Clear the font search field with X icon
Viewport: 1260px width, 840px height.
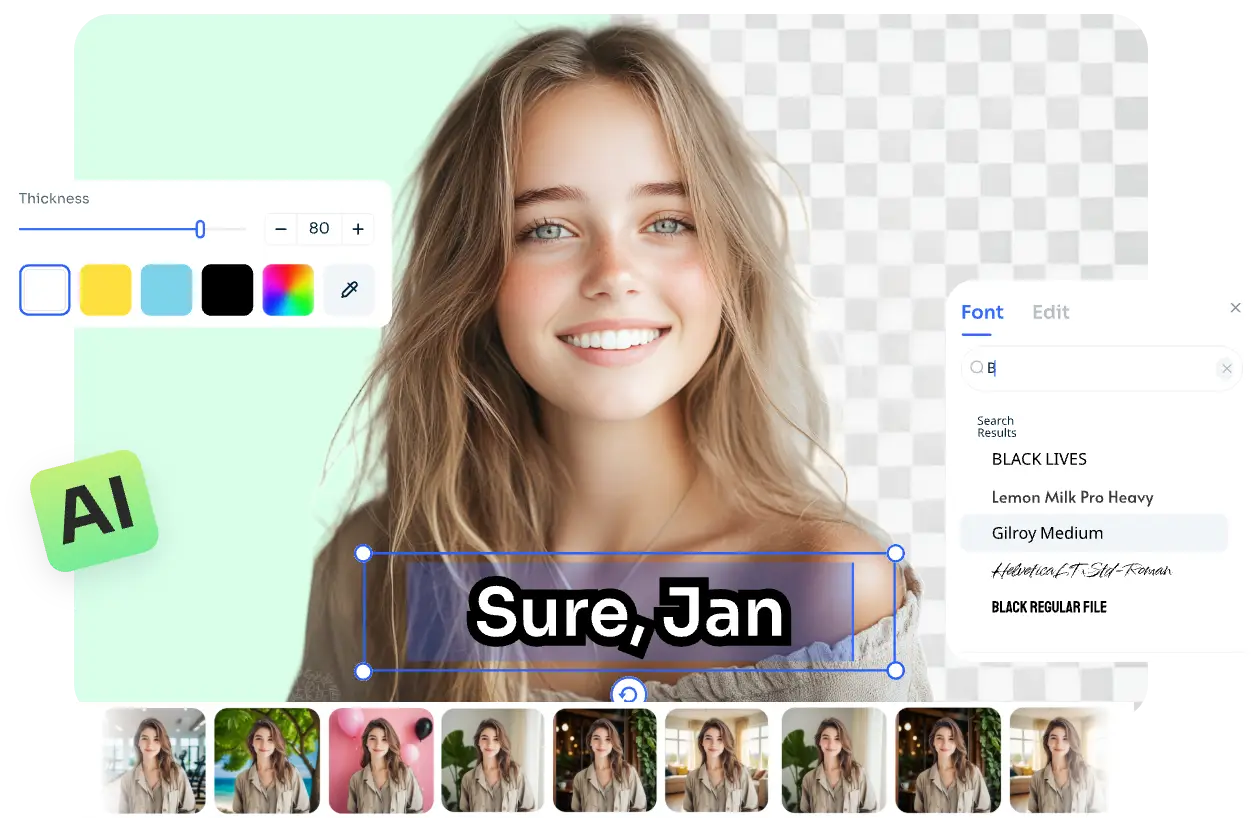point(1226,368)
